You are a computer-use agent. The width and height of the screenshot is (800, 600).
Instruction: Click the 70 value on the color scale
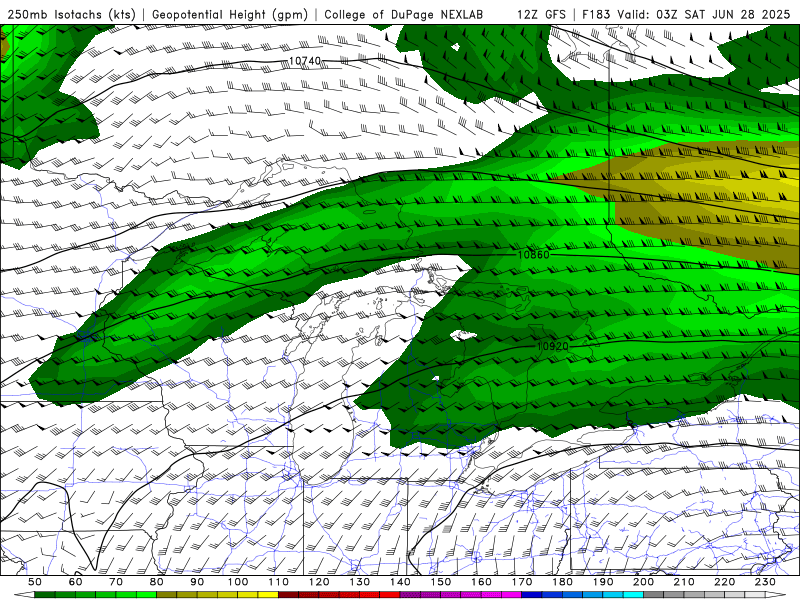(x=116, y=582)
